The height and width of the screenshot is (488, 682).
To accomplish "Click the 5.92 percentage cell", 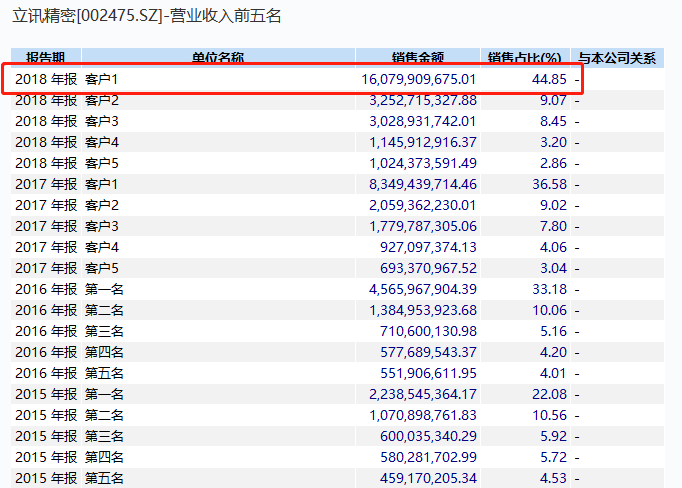I will pos(553,436).
